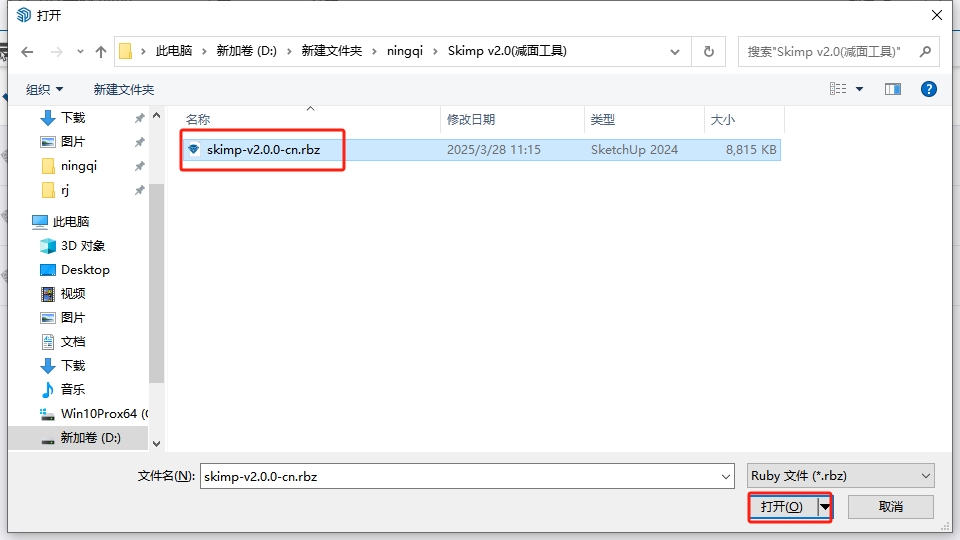Select 新加卷 (D:) in the breadcrumb
Screen dimensions: 960x540
(x=247, y=51)
